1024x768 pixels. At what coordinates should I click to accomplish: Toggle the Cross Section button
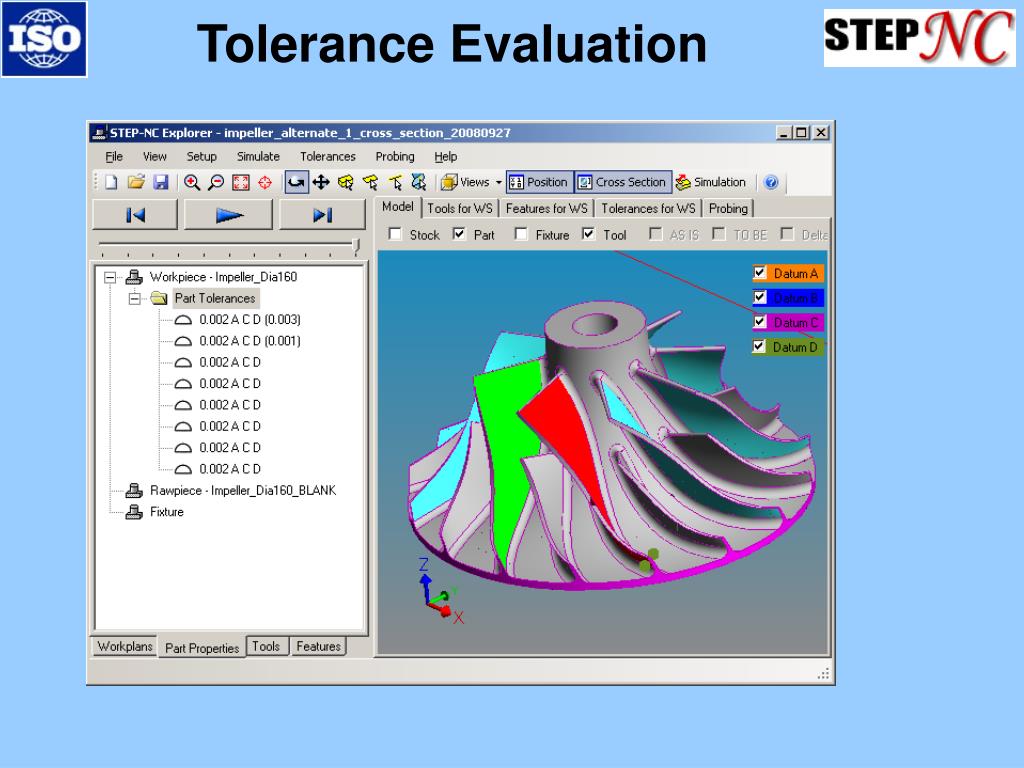pos(623,182)
